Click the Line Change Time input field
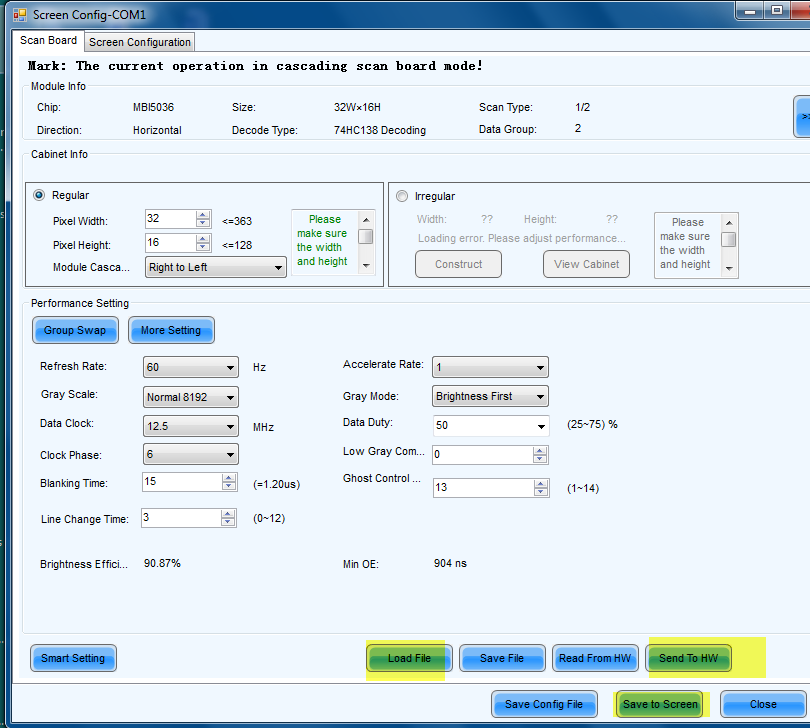Image resolution: width=810 pixels, height=728 pixels. pyautogui.click(x=180, y=518)
